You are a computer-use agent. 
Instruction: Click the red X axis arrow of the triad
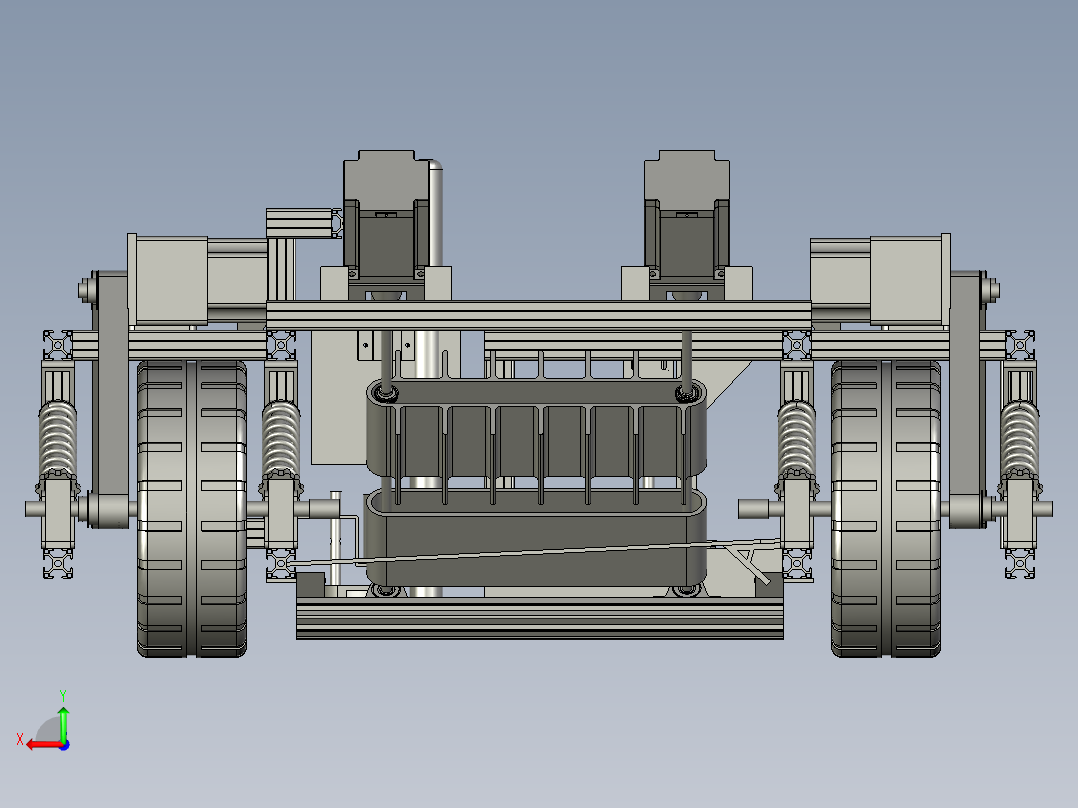[43, 745]
